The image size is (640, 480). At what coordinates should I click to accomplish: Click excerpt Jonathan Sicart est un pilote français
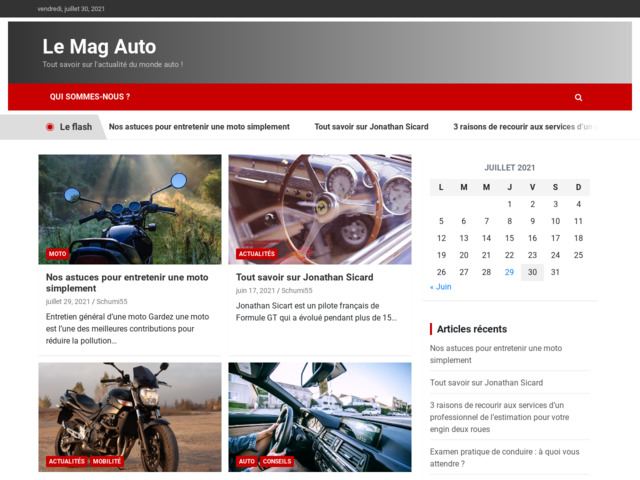click(316, 311)
